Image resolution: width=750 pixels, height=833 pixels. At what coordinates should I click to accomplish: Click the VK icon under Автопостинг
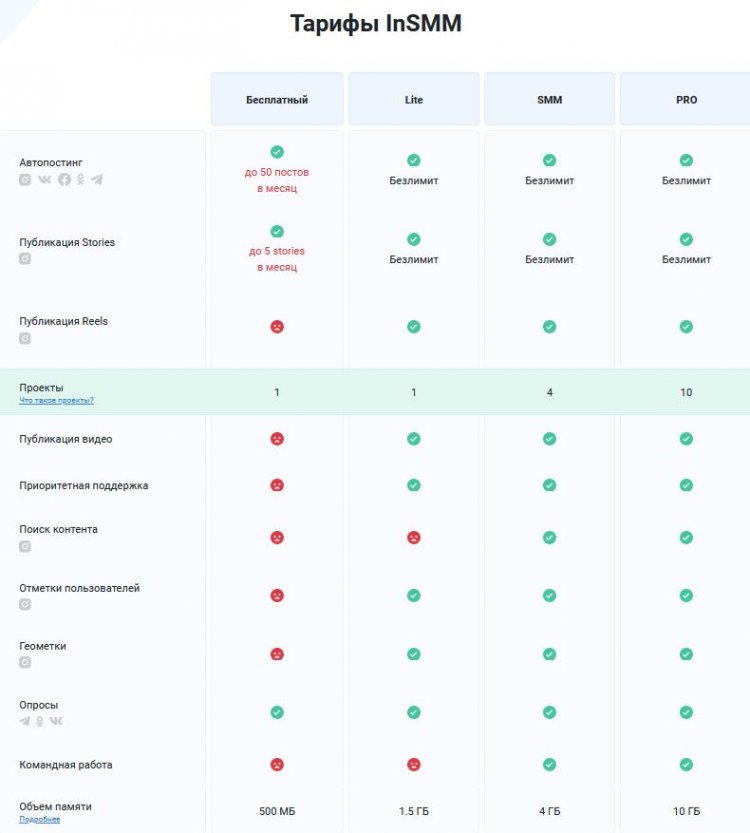[x=45, y=180]
